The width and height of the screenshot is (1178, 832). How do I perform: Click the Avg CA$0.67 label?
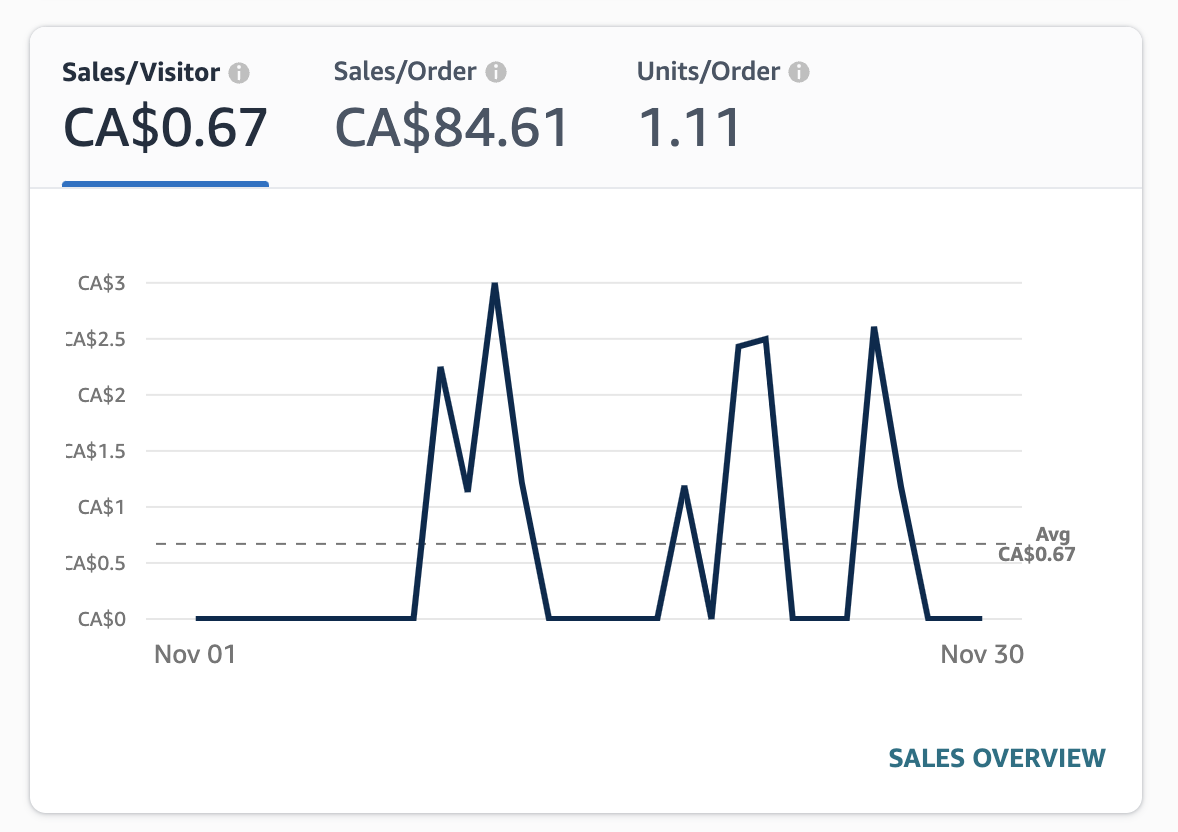[1040, 545]
